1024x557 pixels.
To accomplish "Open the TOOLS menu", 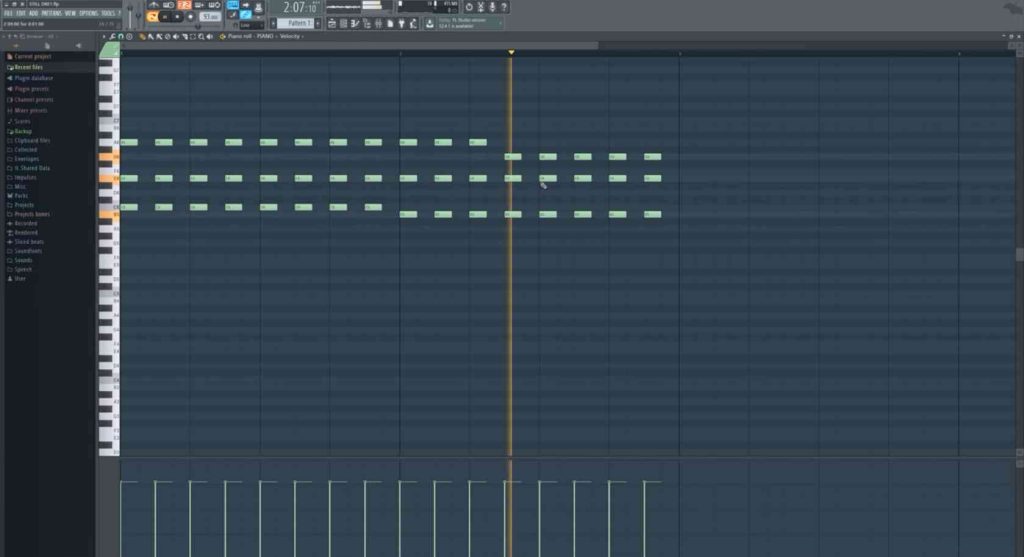I will [108, 13].
